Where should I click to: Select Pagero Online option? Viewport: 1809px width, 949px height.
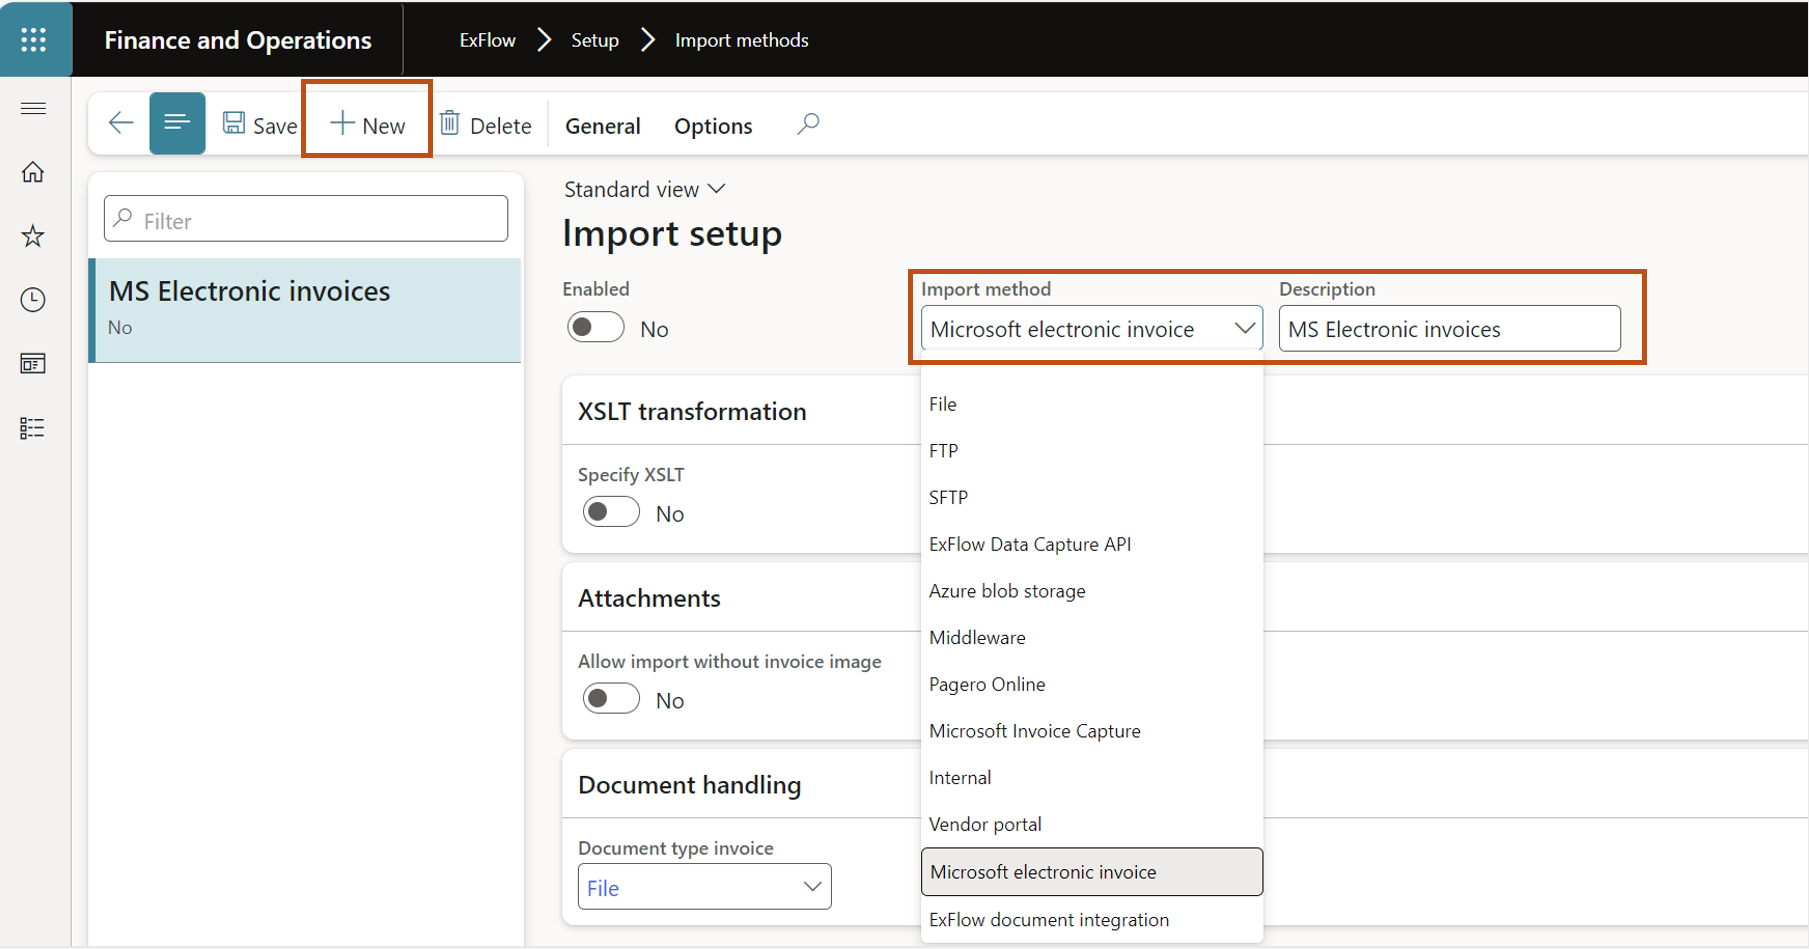1091,684
